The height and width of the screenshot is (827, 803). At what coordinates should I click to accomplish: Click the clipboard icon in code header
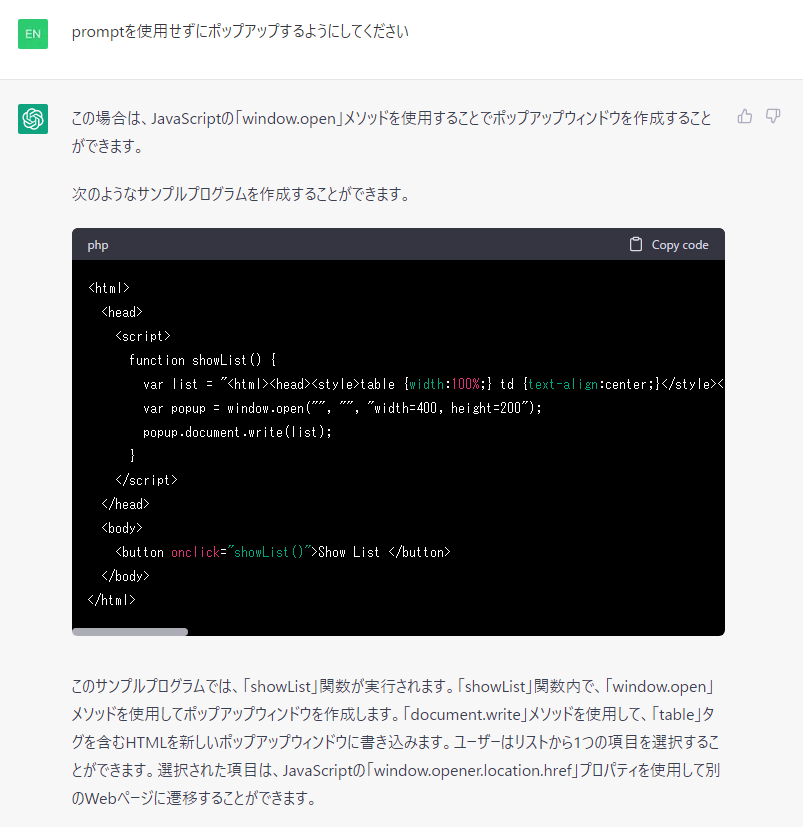point(636,244)
